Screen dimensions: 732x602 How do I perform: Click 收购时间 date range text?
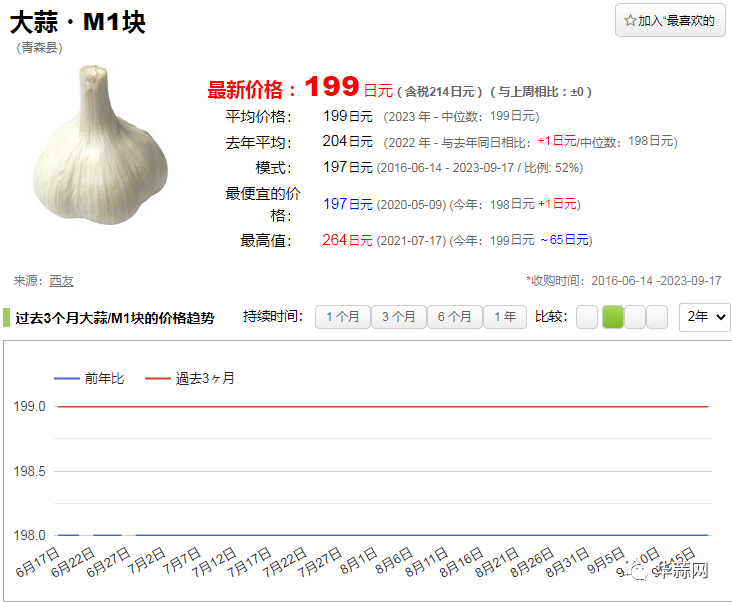coord(624,280)
